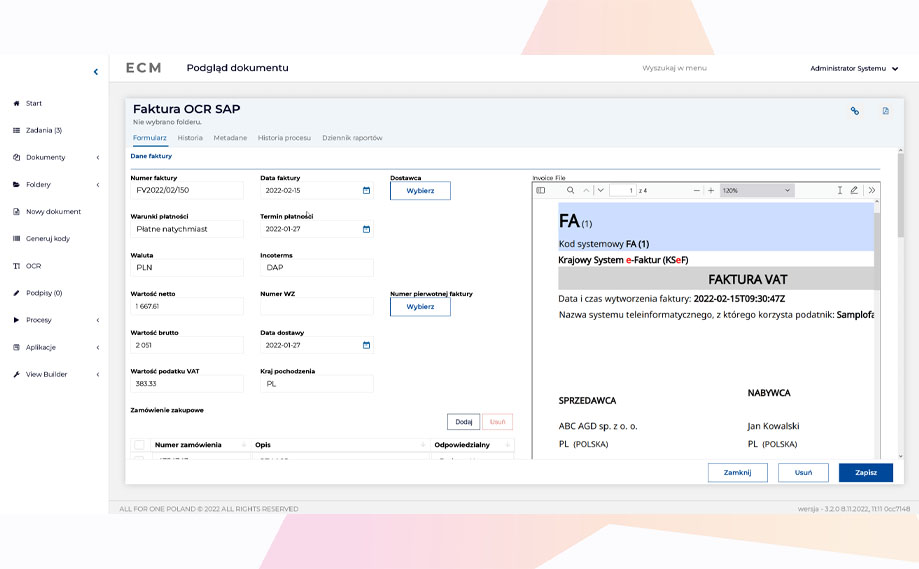Screen dimensions: 919x569
Task: Tick the select-all checkbox in order table header
Action: tap(139, 444)
